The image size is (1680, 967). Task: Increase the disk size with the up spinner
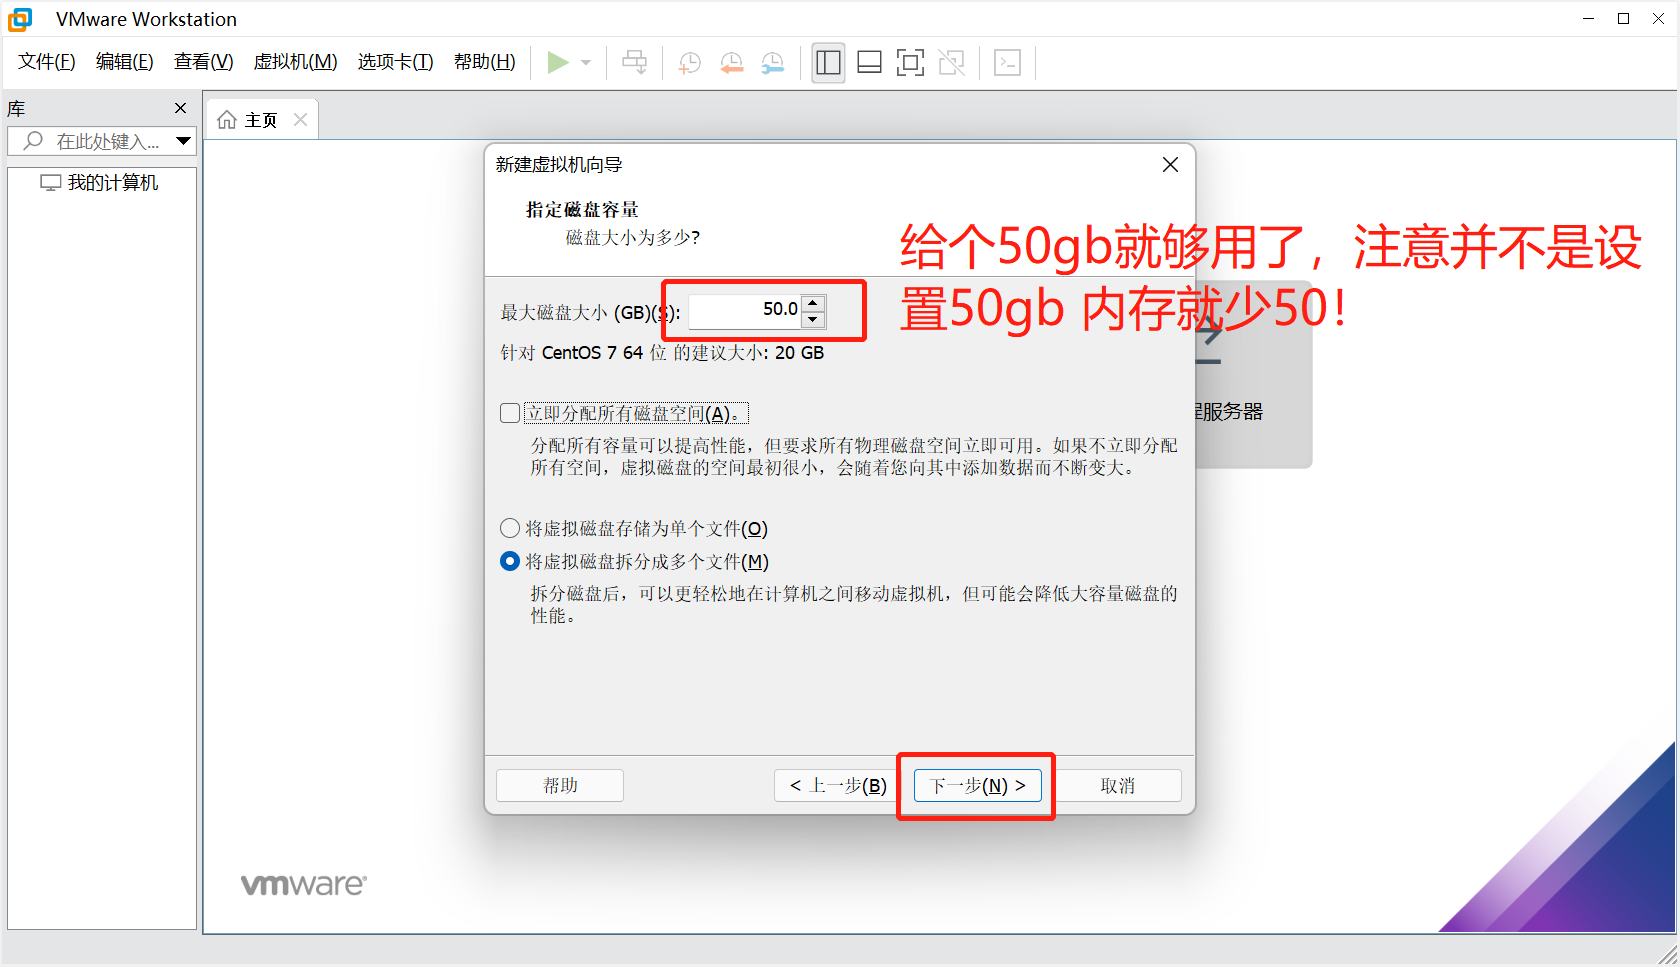point(813,302)
